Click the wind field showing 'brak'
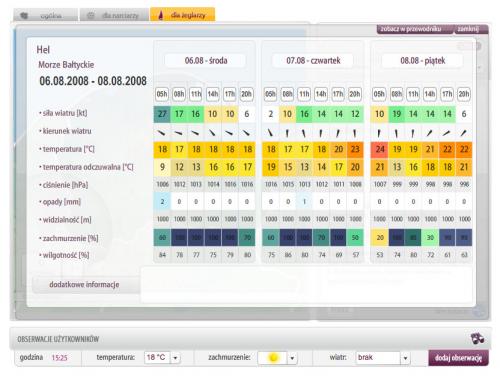This screenshot has width=500, height=376. click(x=378, y=358)
